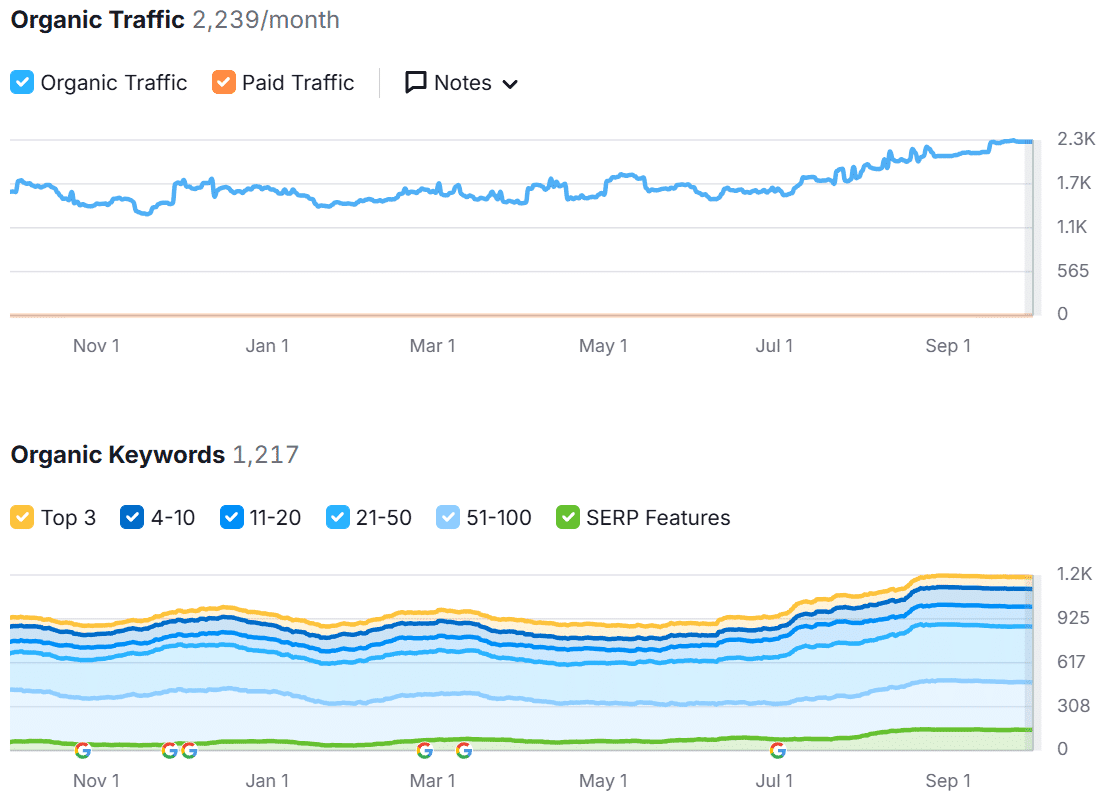Toggle the 51-100 positions checkbox
1101x799 pixels.
448,518
